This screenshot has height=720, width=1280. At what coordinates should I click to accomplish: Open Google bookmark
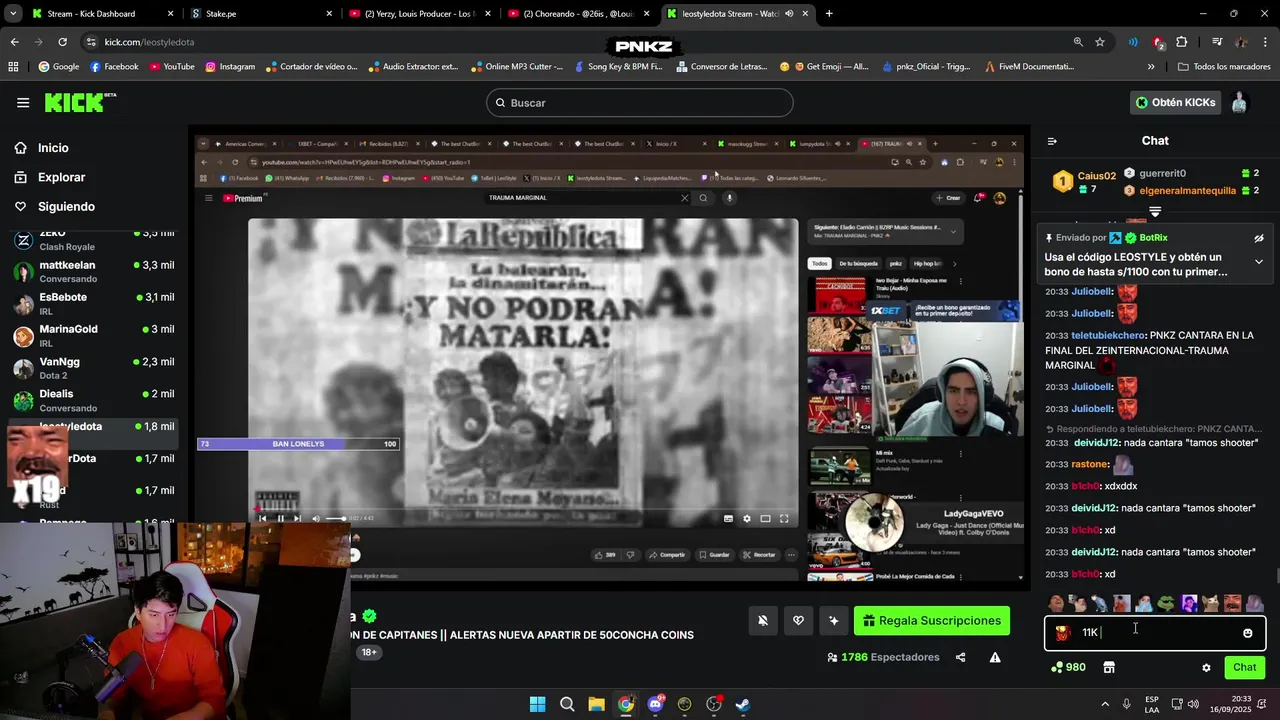[58, 67]
